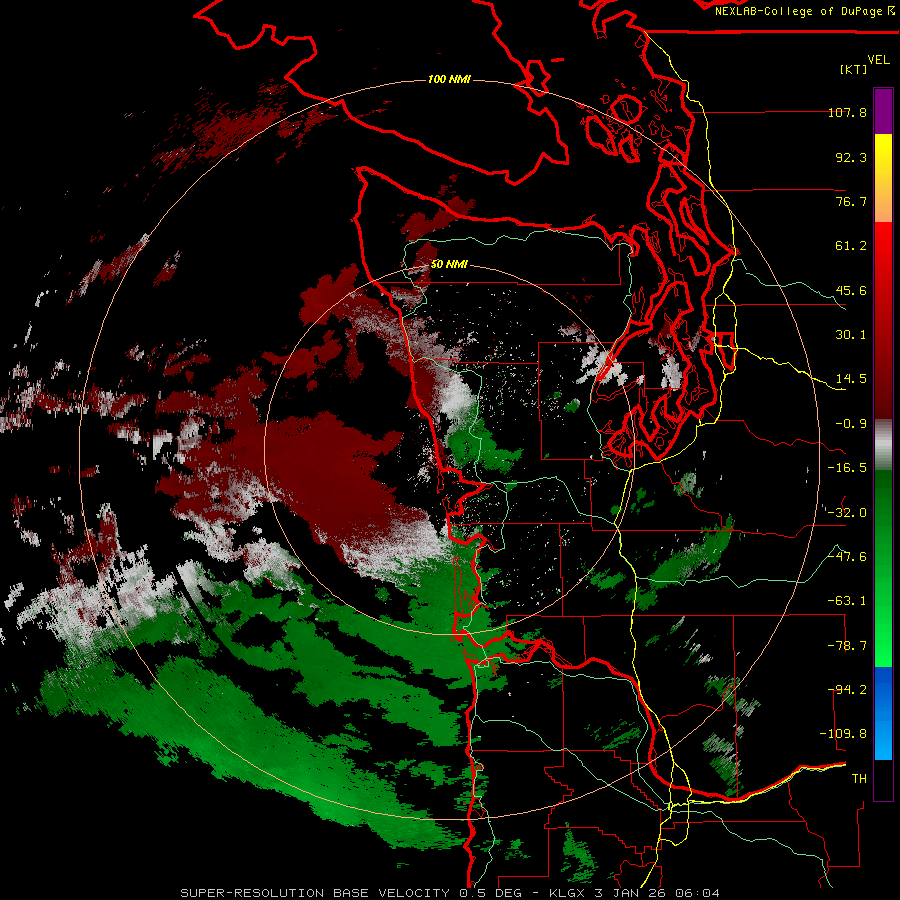Click the -47.6 value on velocity scale
The image size is (900, 900).
(847, 557)
